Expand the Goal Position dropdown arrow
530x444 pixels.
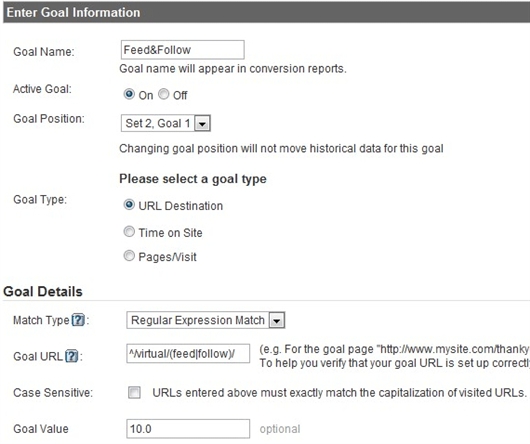(202, 124)
